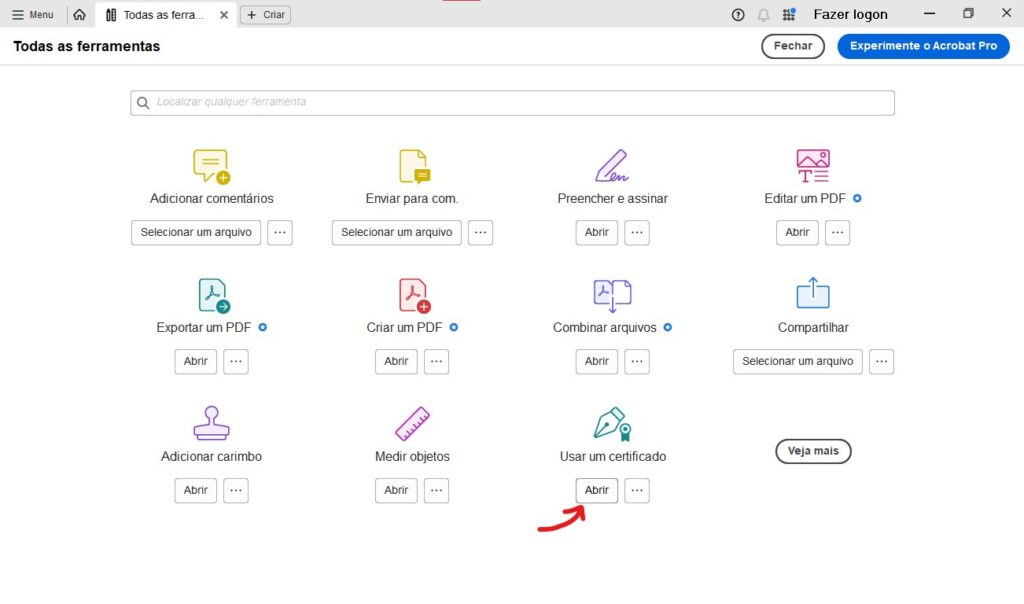This screenshot has width=1024, height=604.
Task: Click Abrir under Medir objetos
Action: tap(396, 490)
